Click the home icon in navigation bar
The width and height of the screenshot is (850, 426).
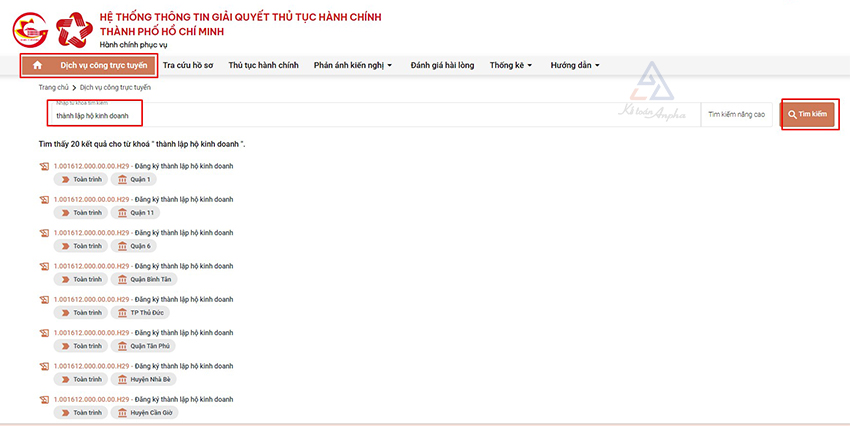pos(37,66)
